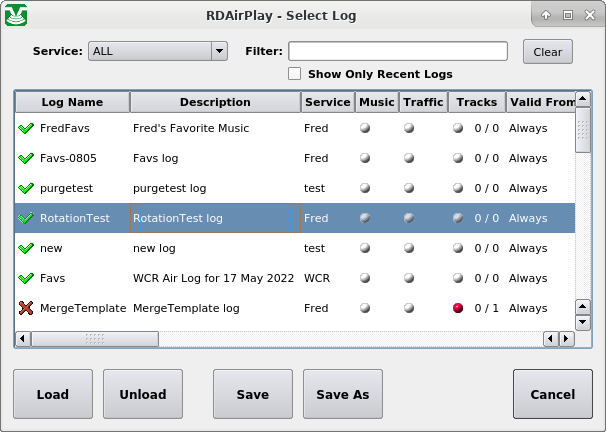This screenshot has width=606, height=432.
Task: Click the RDAirPlay app icon in title bar
Action: pyautogui.click(x=17, y=15)
